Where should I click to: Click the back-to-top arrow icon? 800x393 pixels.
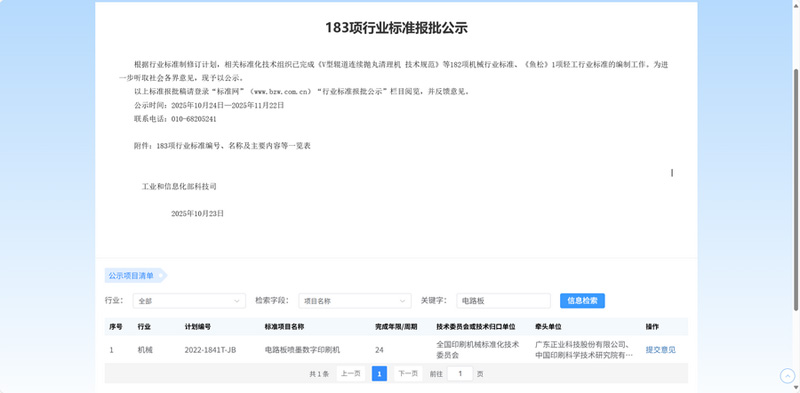coord(787,376)
